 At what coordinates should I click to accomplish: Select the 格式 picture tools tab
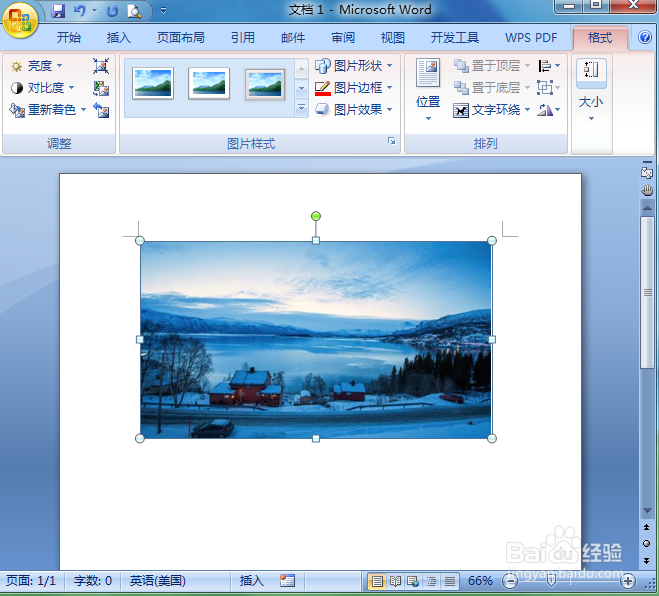point(600,38)
